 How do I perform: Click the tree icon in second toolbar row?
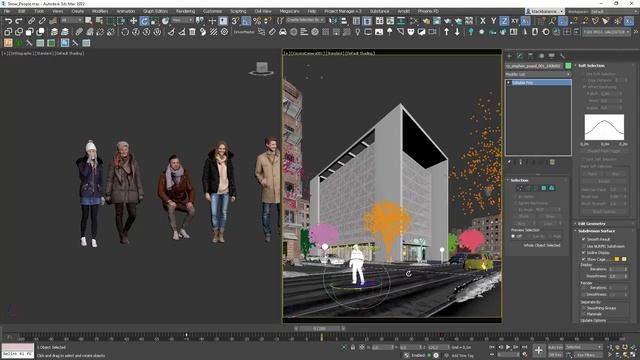coord(471,32)
